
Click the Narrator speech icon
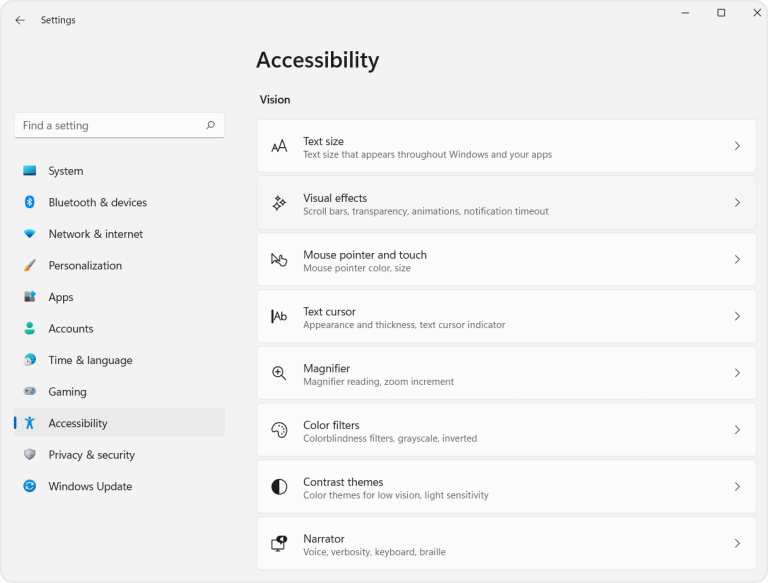coord(279,544)
